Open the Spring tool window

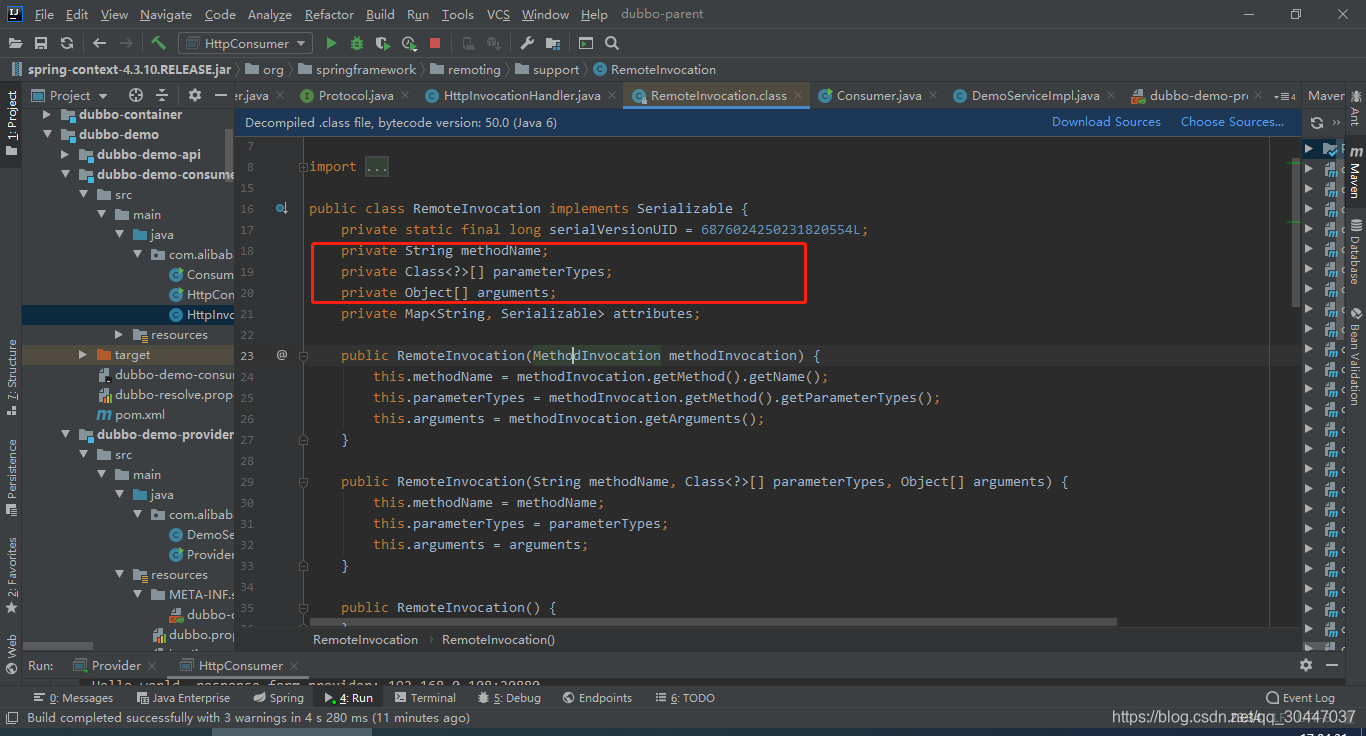click(277, 698)
